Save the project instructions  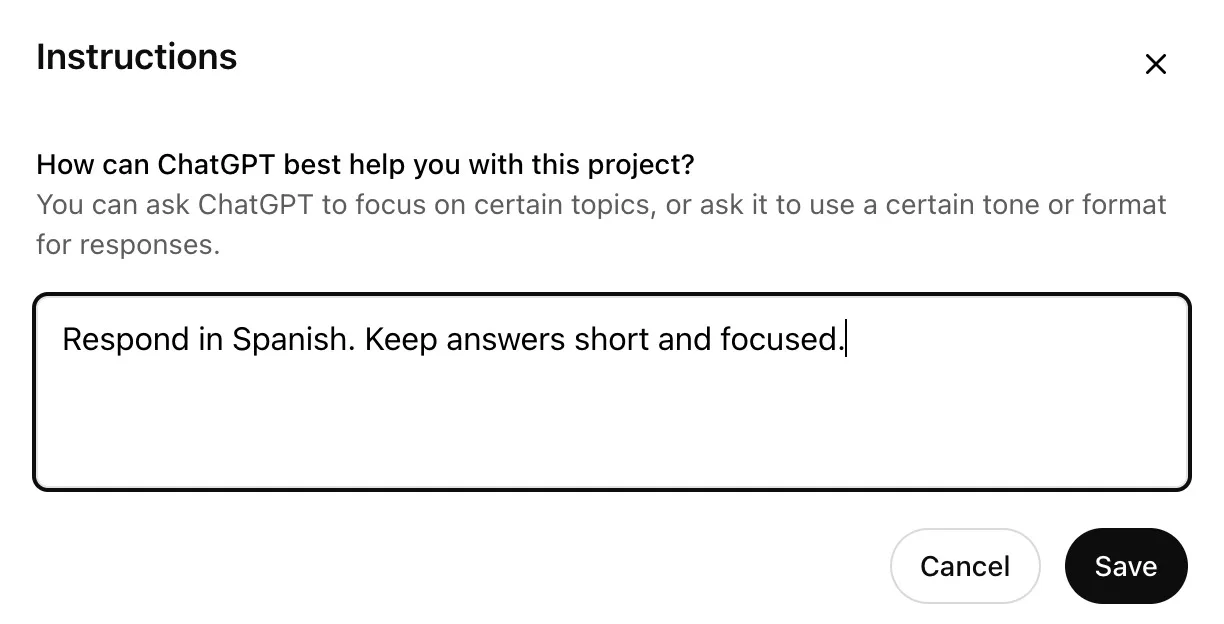(1125, 566)
